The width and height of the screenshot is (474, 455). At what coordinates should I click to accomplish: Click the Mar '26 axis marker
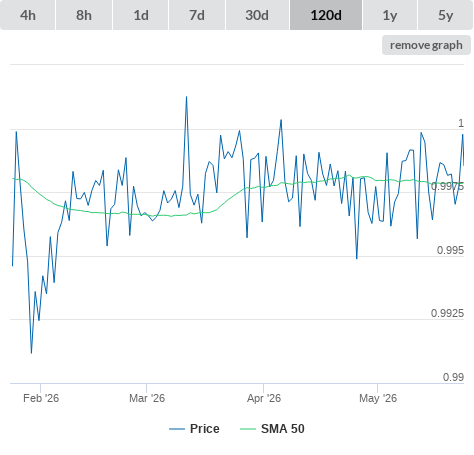click(147, 398)
